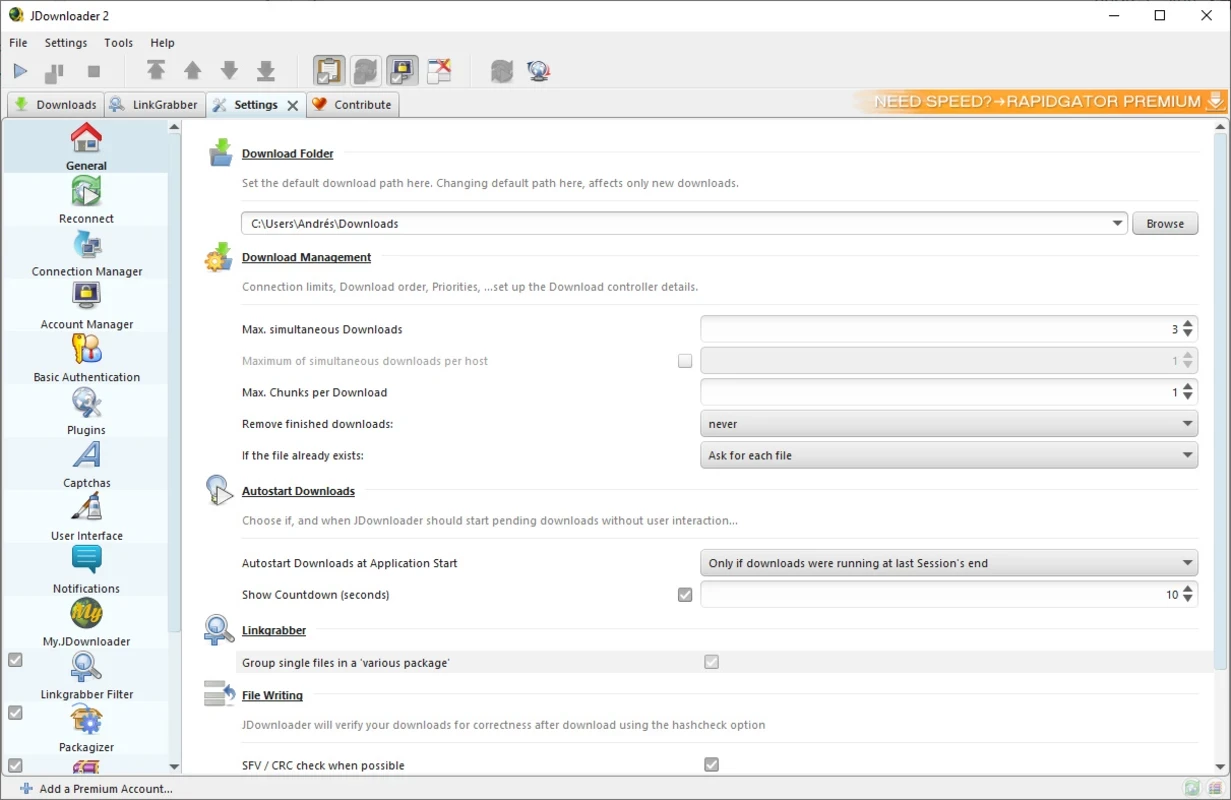Click Add a Premium Account link

tap(96, 789)
